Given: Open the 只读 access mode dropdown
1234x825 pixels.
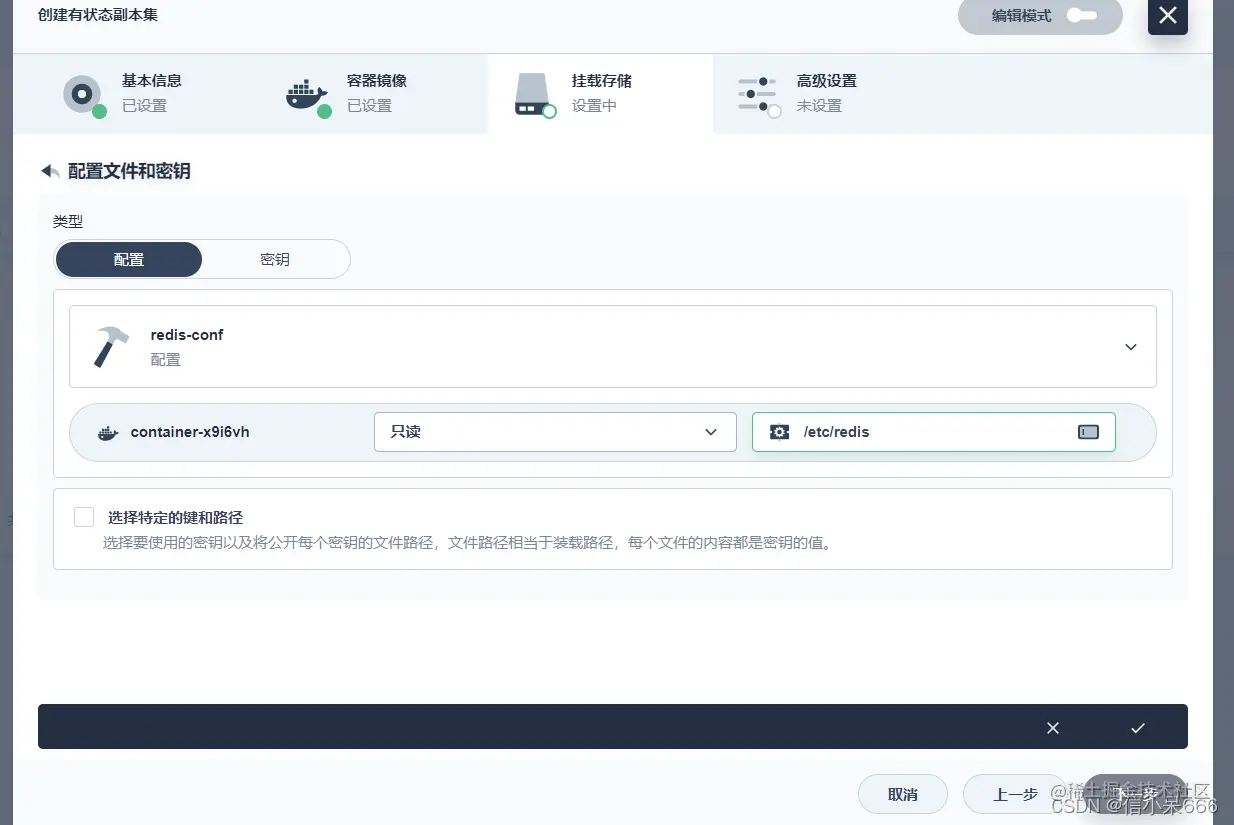Looking at the screenshot, I should click(x=555, y=432).
